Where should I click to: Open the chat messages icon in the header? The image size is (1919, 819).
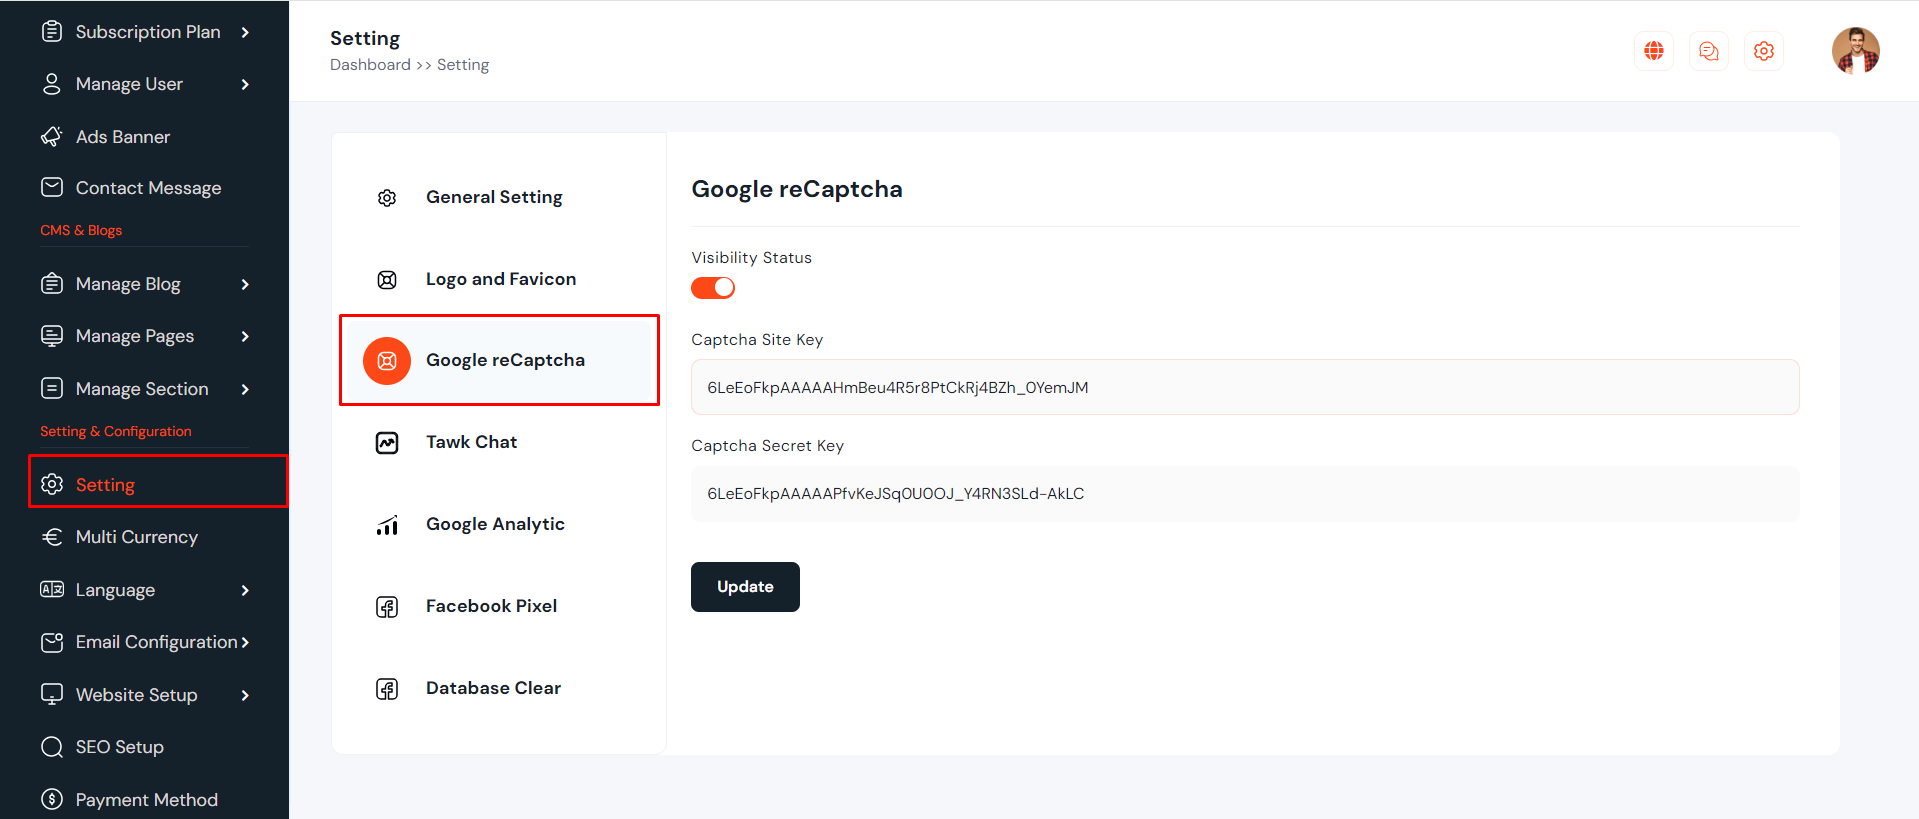[x=1709, y=51]
